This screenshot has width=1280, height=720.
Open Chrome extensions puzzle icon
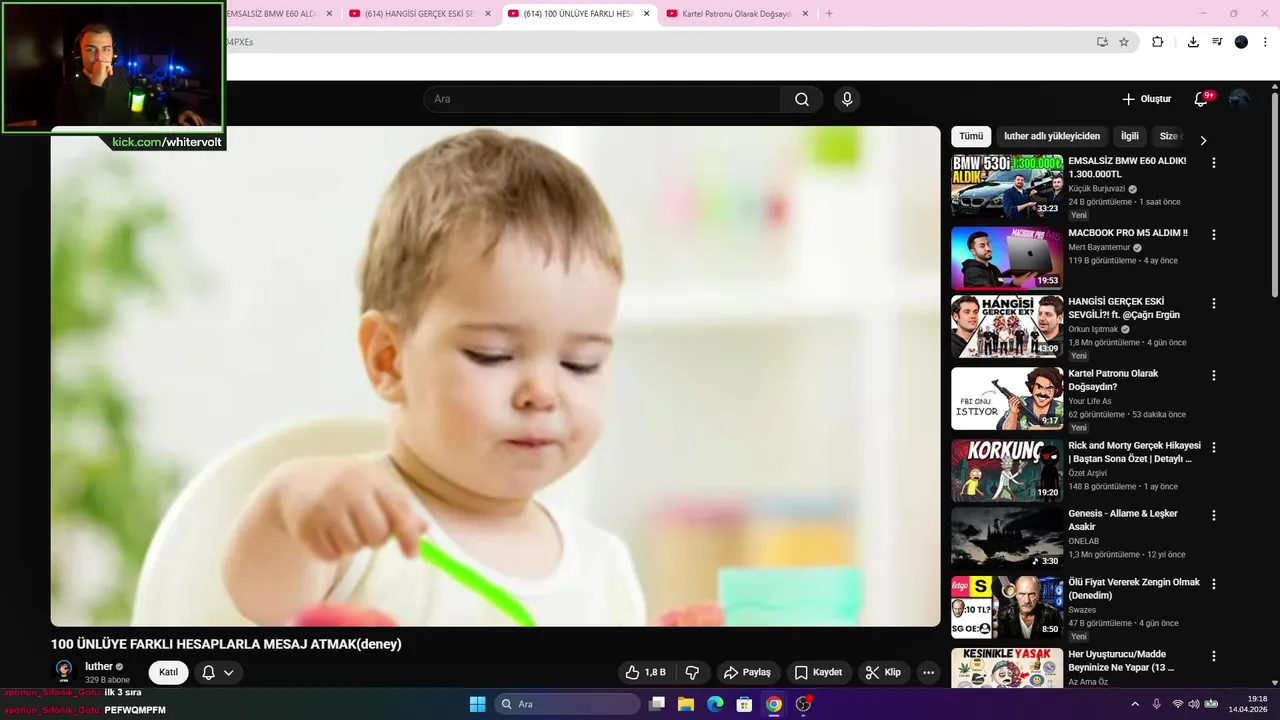[x=1158, y=42]
